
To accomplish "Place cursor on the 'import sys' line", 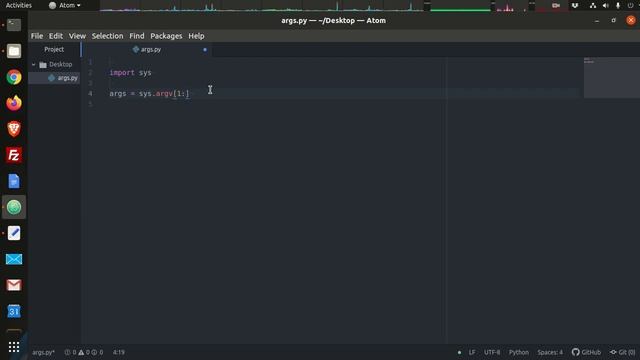I will (x=130, y=73).
